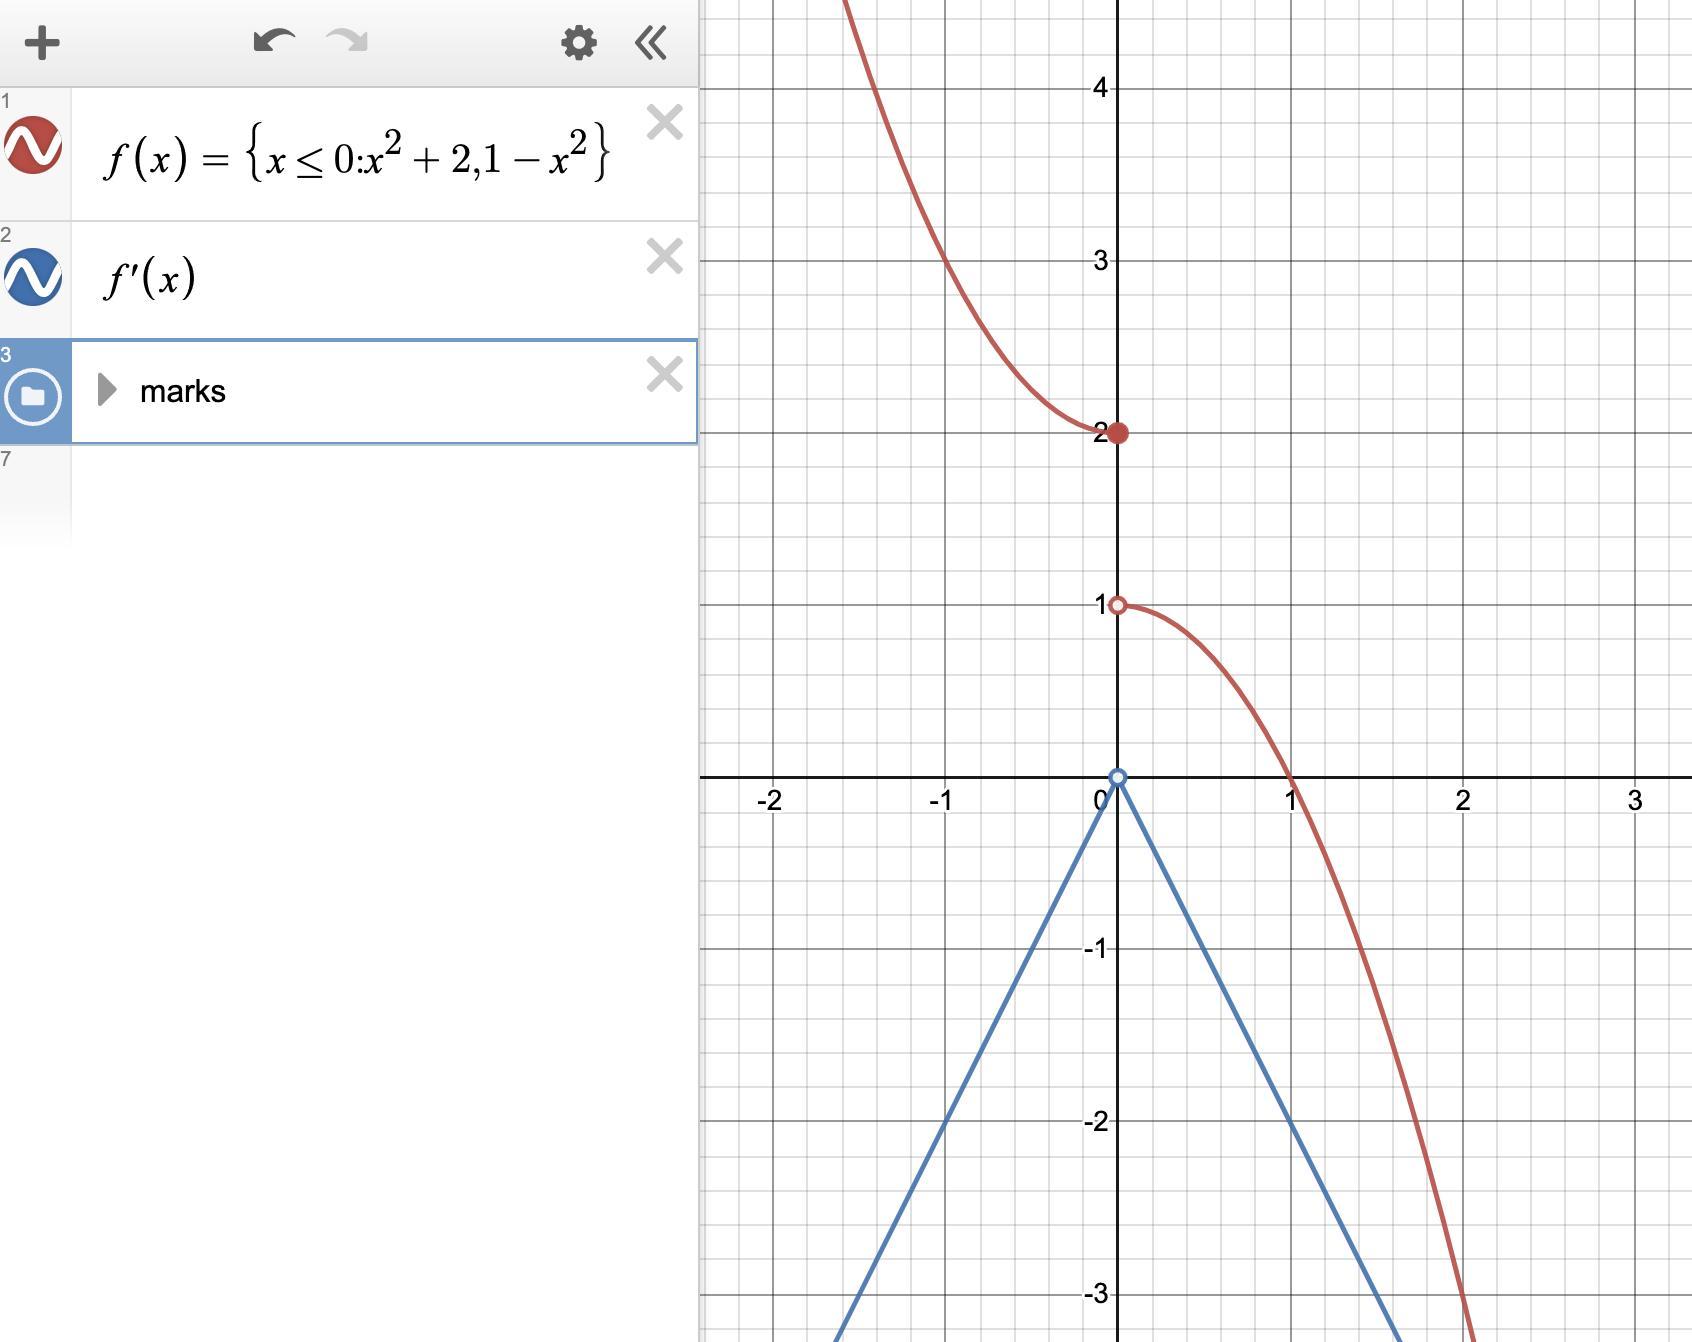This screenshot has height=1342, width=1692.
Task: Click empty expression row 7
Action: 384,496
